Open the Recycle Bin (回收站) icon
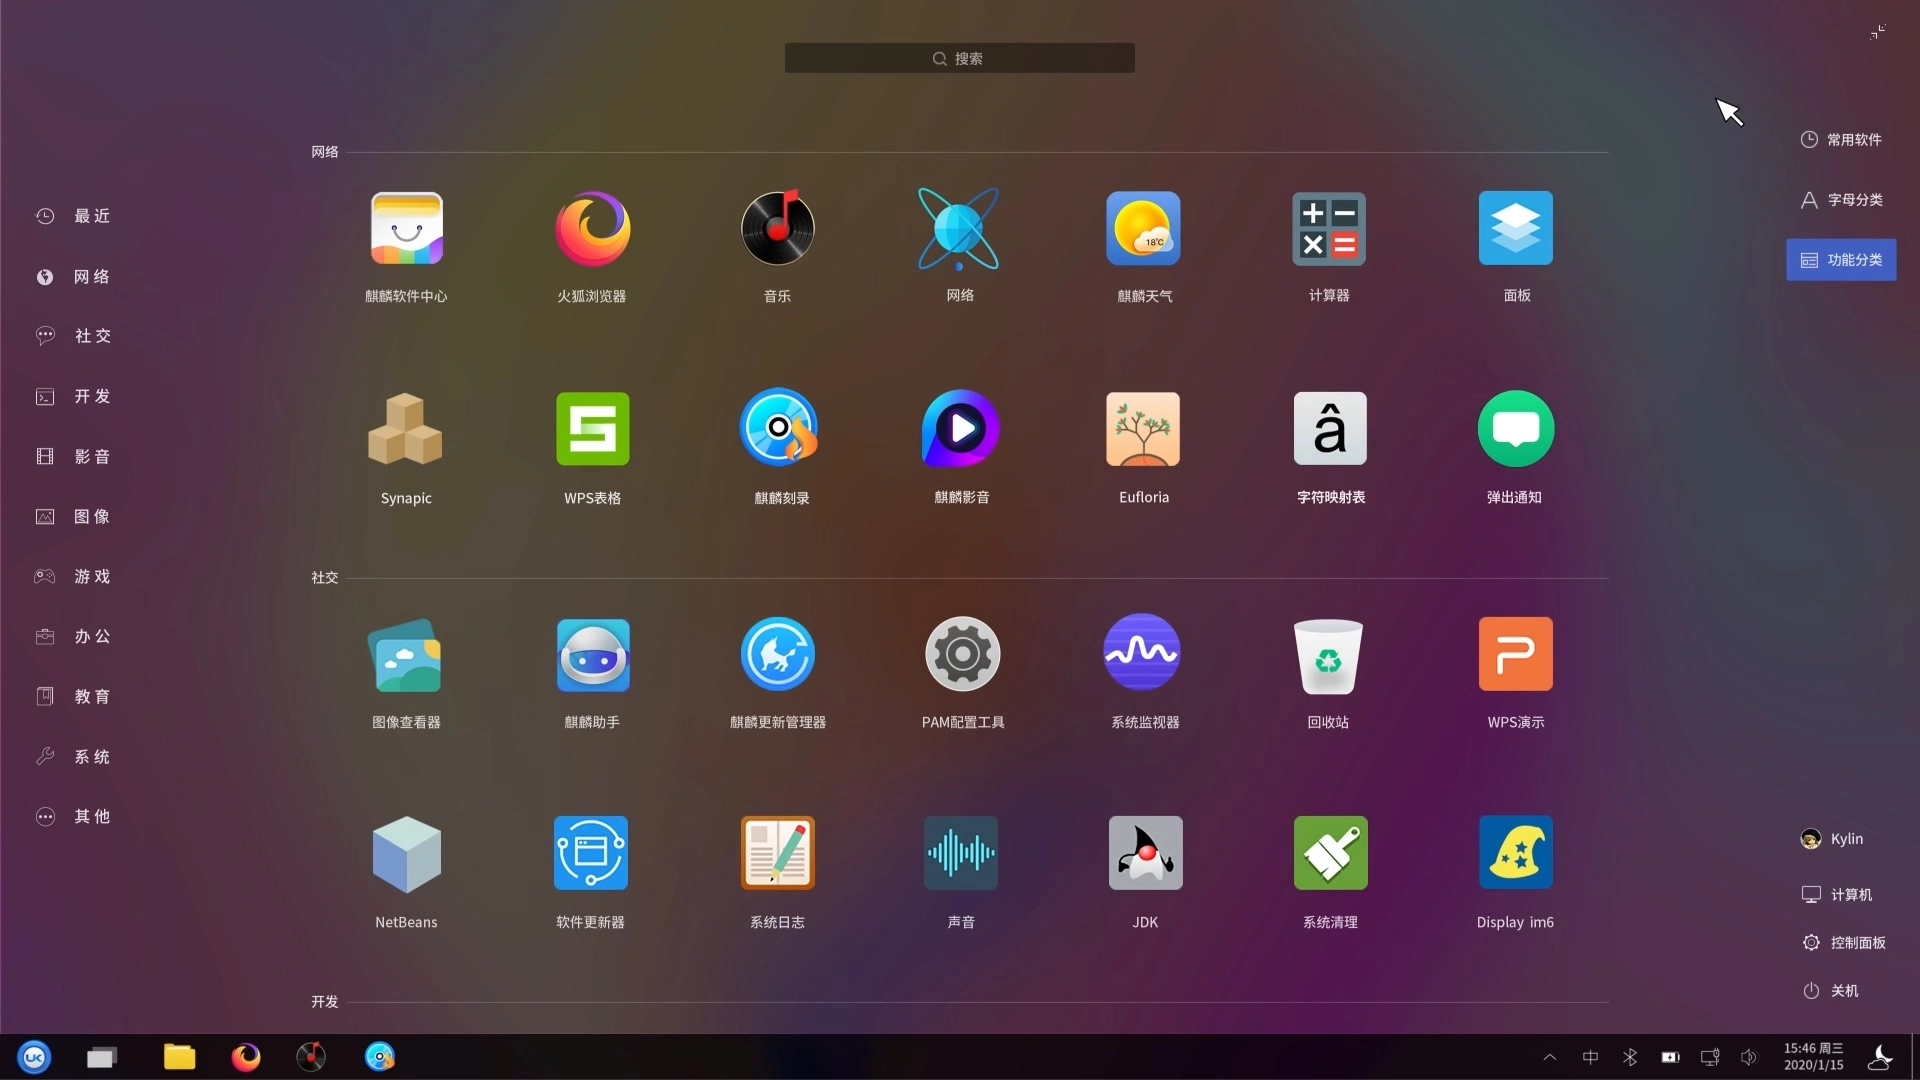Viewport: 1920px width, 1080px height. tap(1328, 656)
